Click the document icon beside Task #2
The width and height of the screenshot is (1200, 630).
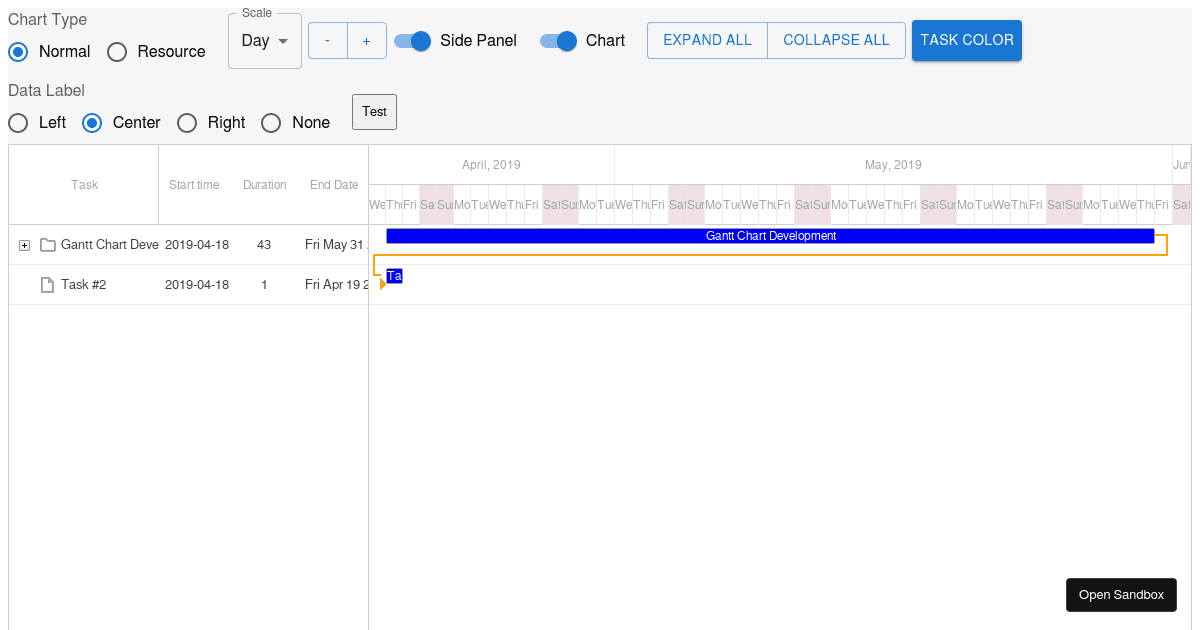(x=47, y=284)
